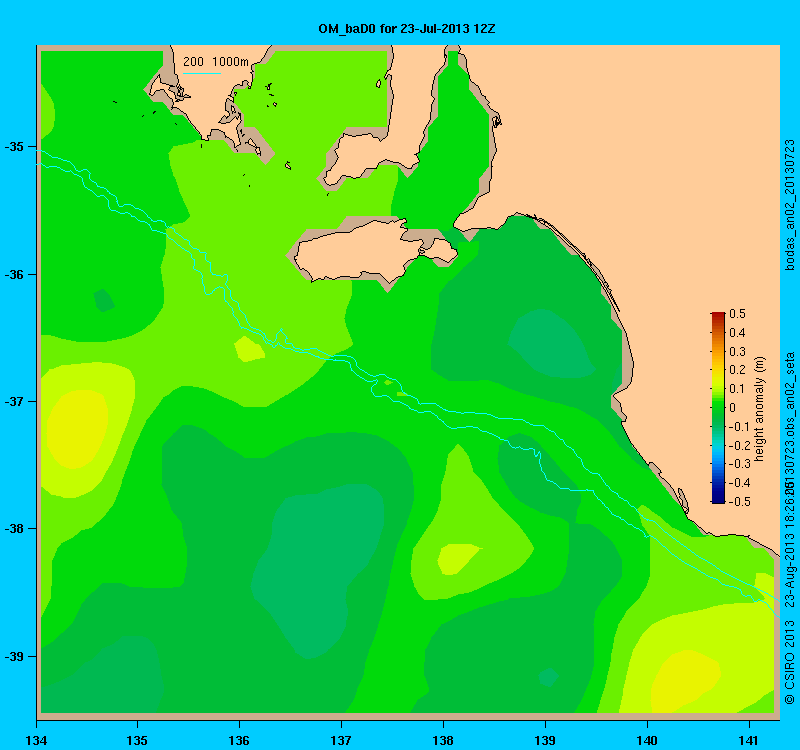Image resolution: width=800 pixels, height=750 pixels.
Task: Click the 0.5 colorbar scale value
Action: (737, 314)
